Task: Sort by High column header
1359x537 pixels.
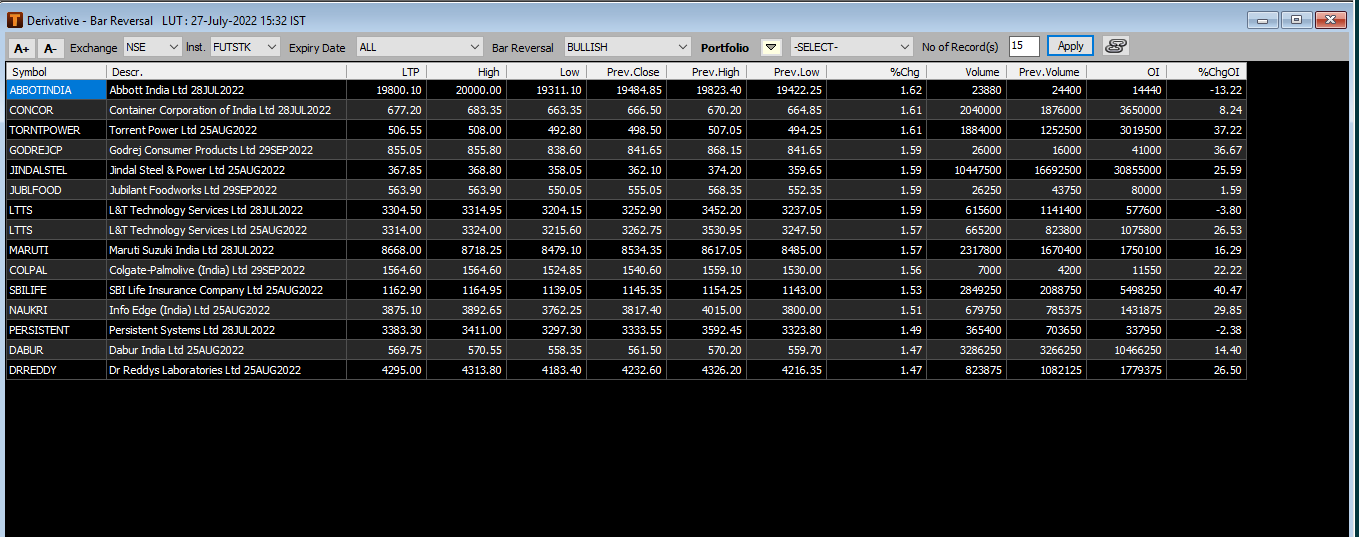Action: [x=466, y=72]
